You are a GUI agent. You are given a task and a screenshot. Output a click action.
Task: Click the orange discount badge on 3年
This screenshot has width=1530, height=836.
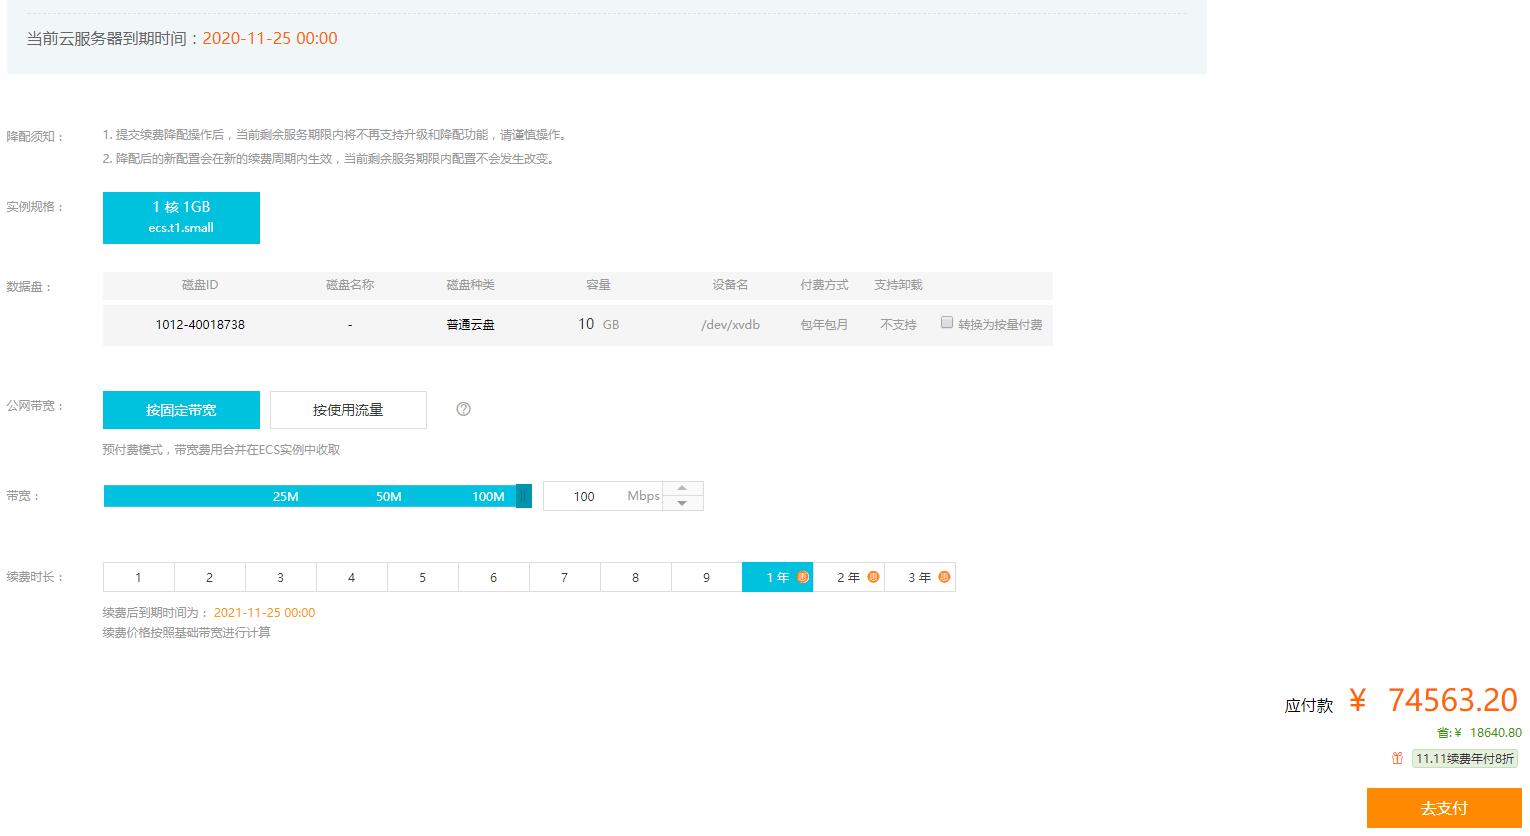pos(944,577)
